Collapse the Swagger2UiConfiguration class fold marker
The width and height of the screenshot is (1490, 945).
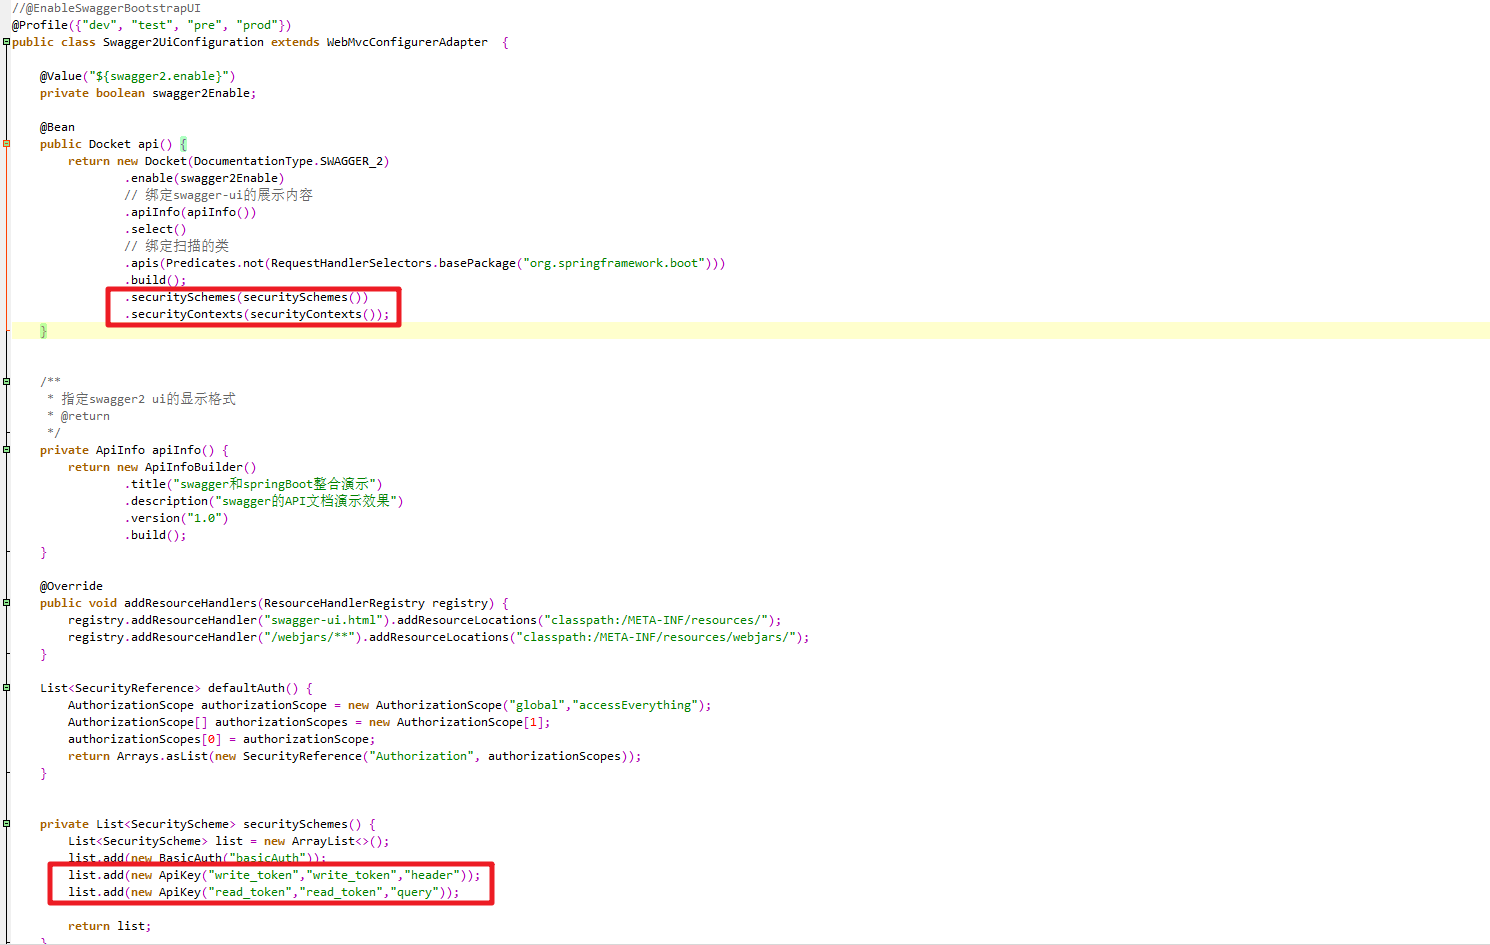[x=5, y=42]
